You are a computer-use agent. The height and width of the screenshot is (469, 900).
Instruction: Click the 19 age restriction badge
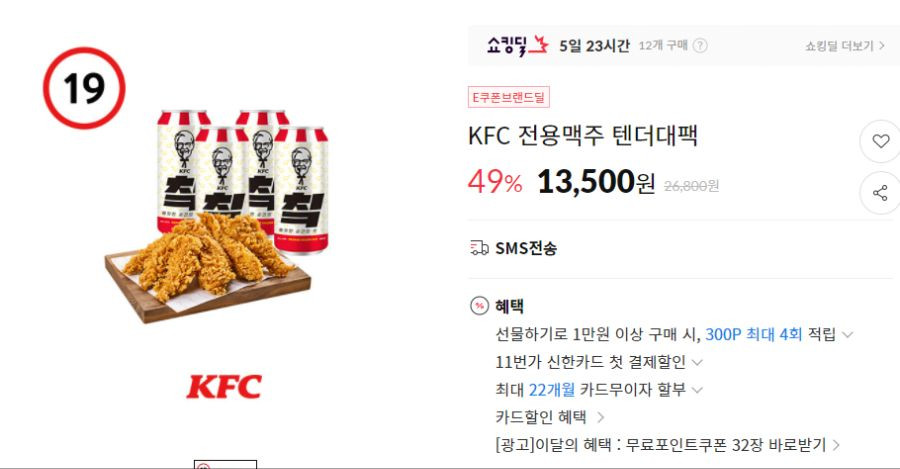coord(84,88)
